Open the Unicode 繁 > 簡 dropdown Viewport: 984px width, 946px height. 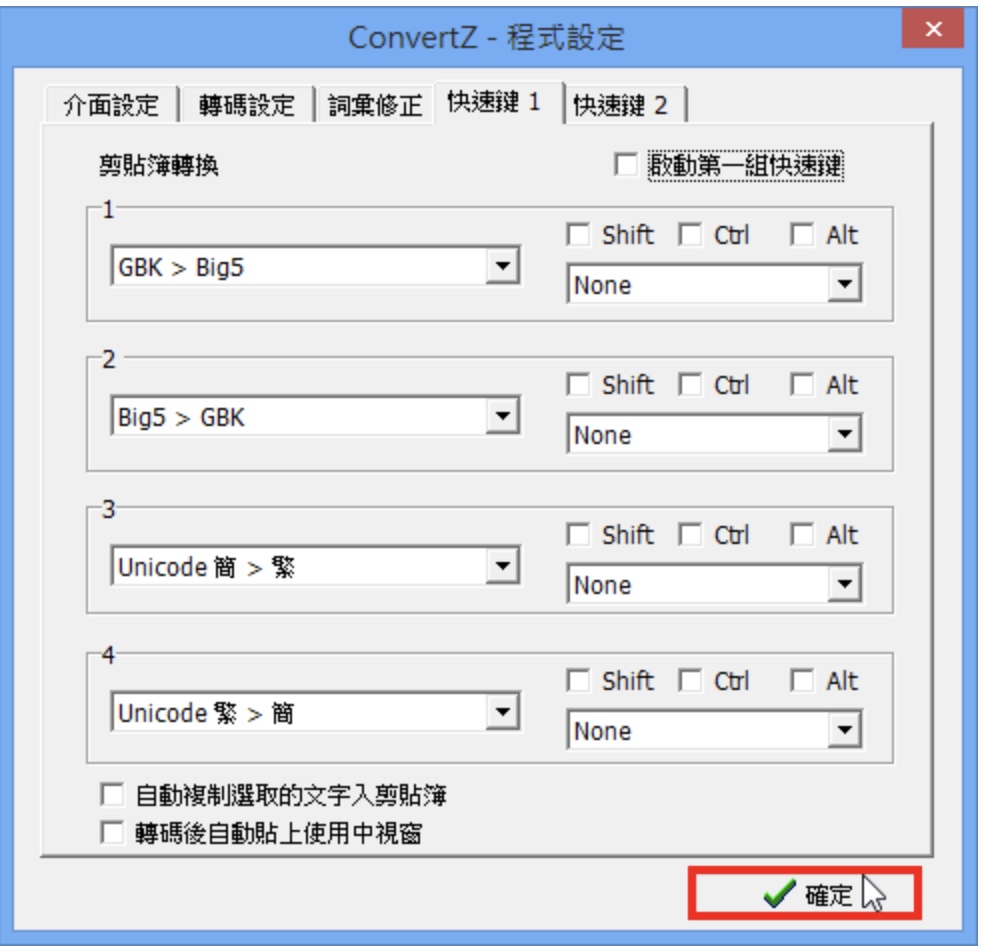[x=315, y=712]
